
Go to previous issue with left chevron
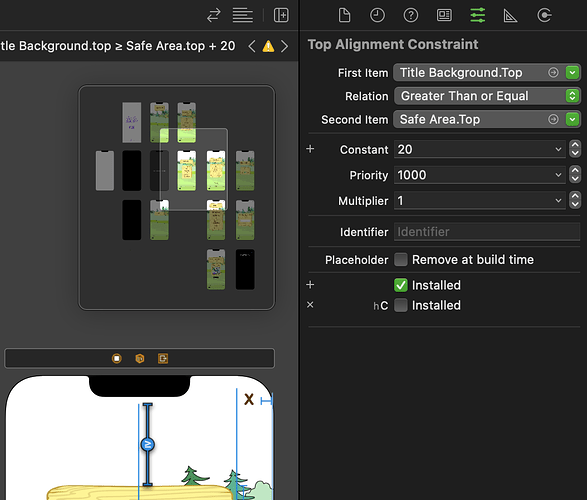click(252, 46)
